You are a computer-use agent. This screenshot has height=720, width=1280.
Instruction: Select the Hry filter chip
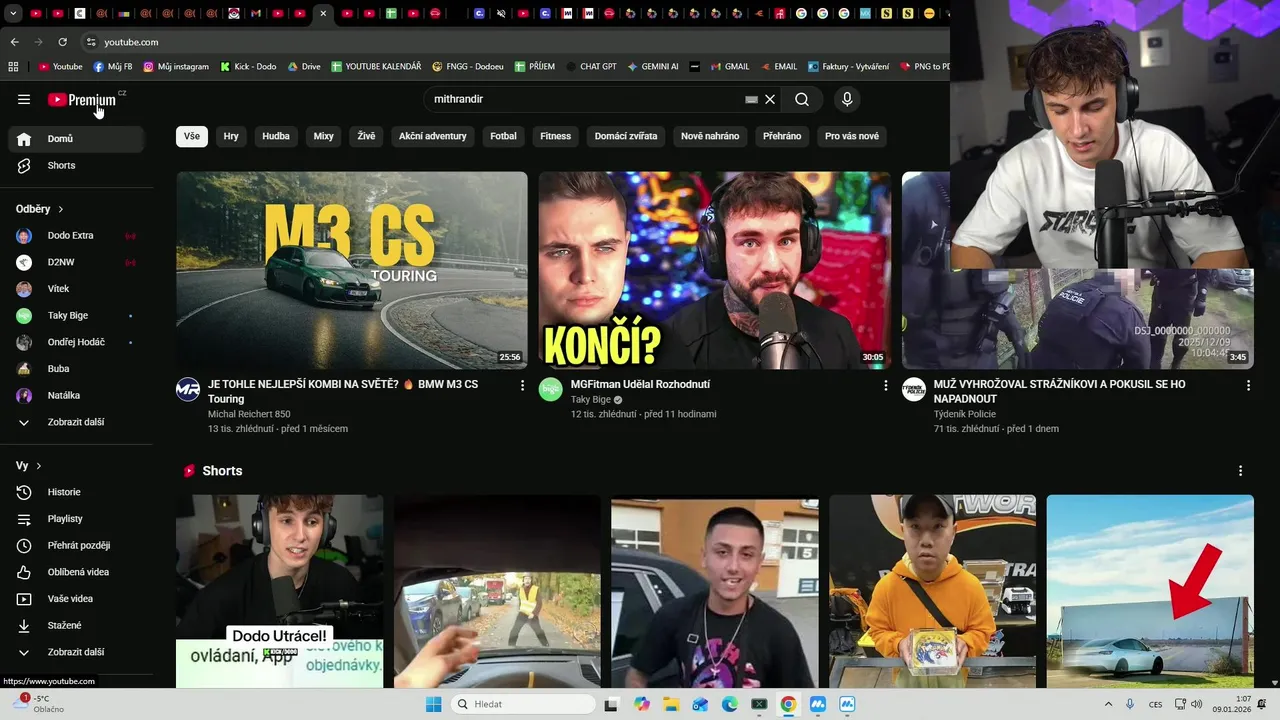(231, 136)
